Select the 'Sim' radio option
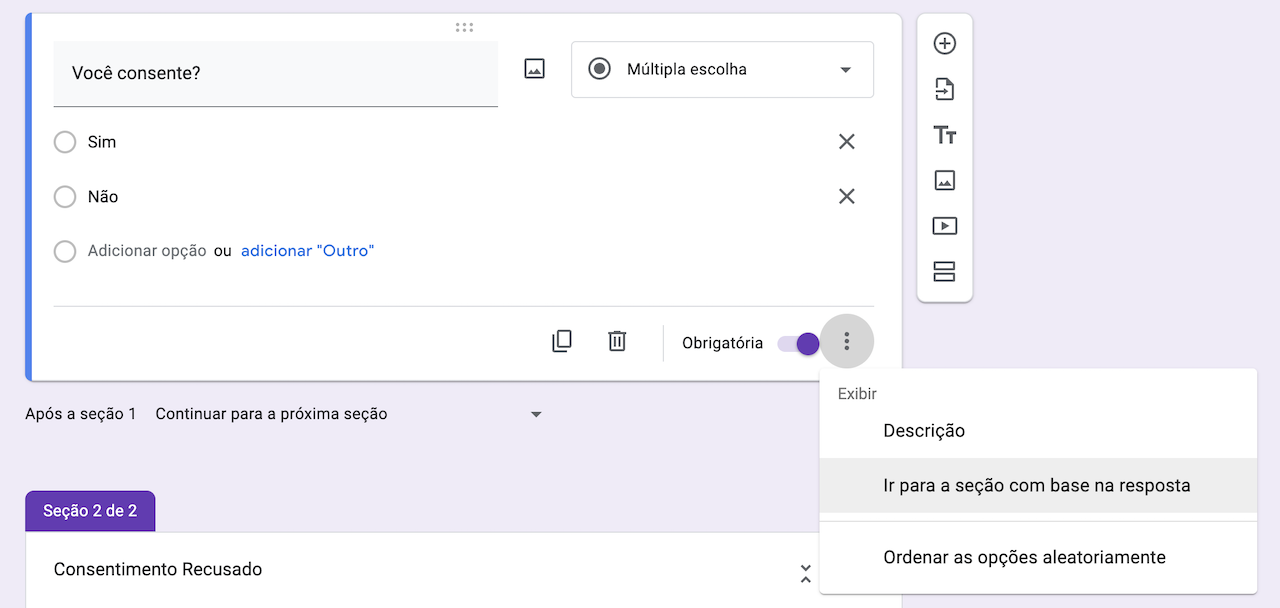The height and width of the screenshot is (608, 1280). (x=65, y=142)
